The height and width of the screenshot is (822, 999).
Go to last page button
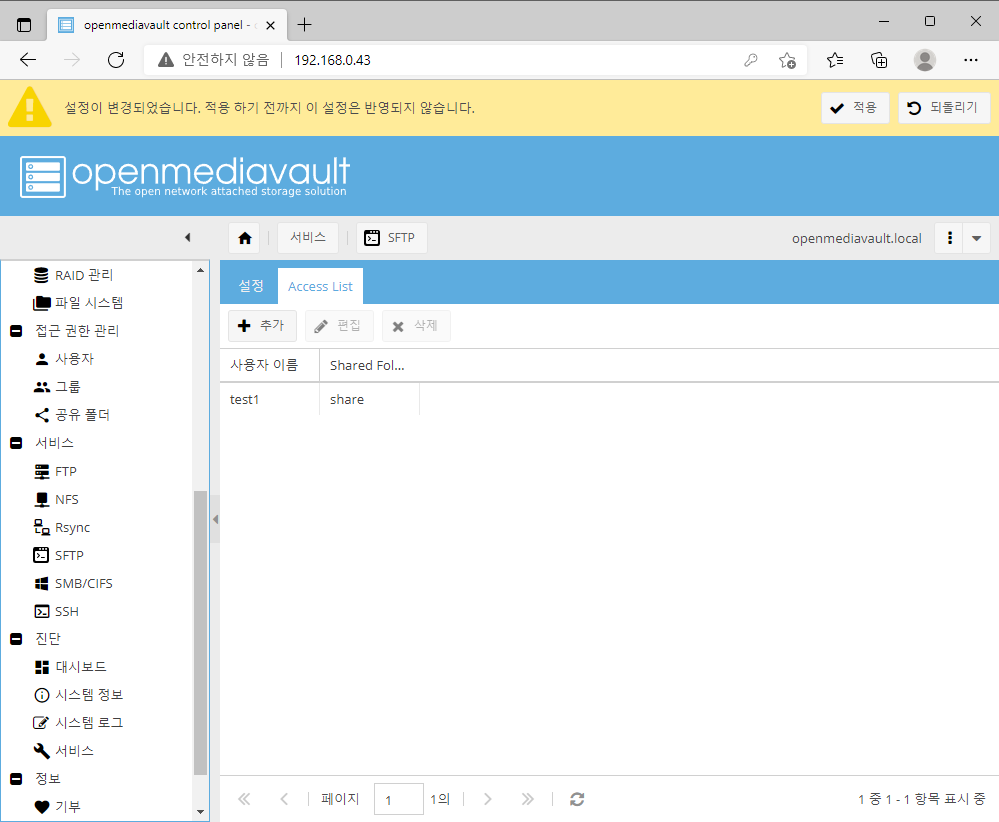pyautogui.click(x=528, y=799)
